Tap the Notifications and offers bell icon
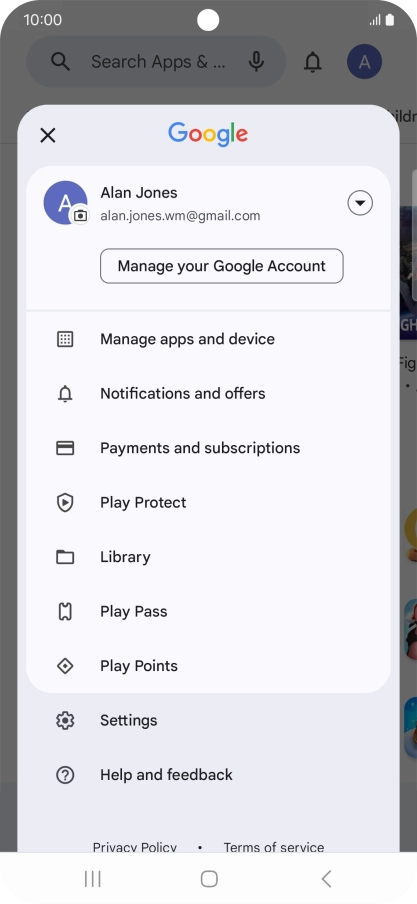417x904 pixels. coord(65,394)
